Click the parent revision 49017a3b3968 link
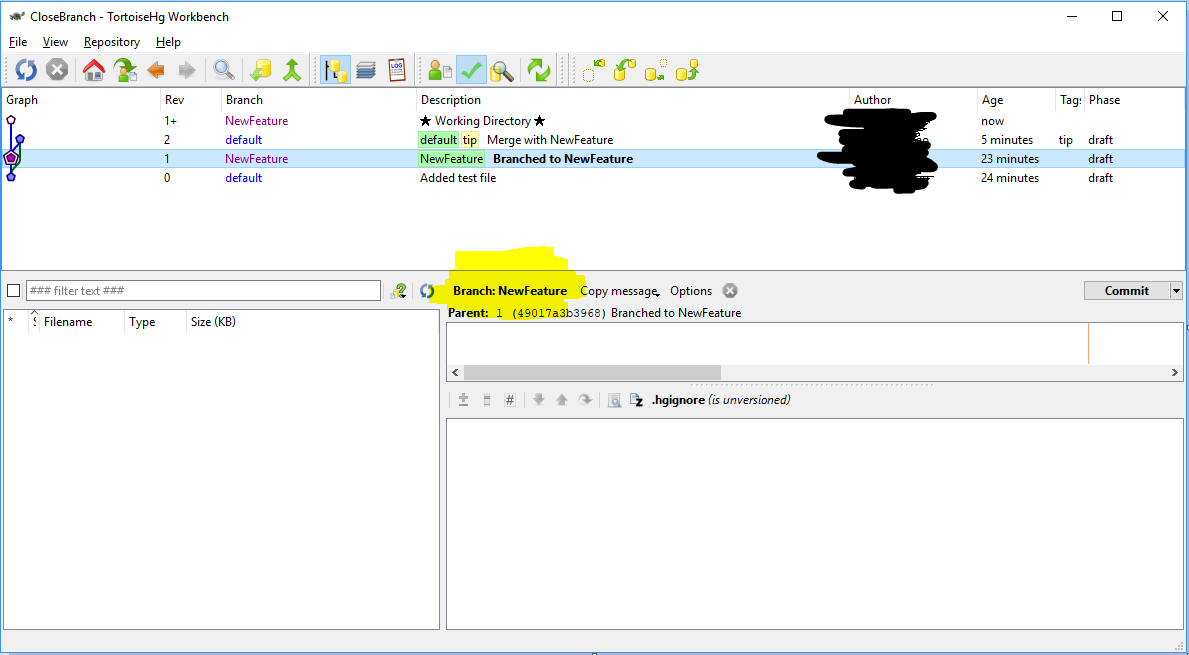This screenshot has height=655, width=1189. [x=559, y=313]
